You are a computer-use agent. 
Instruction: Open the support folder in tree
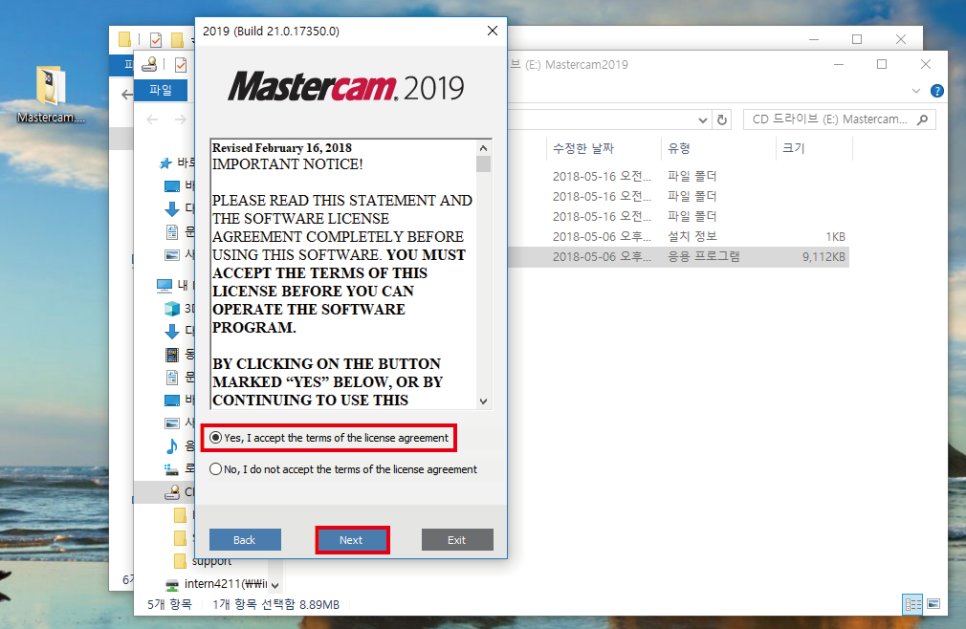click(x=212, y=561)
